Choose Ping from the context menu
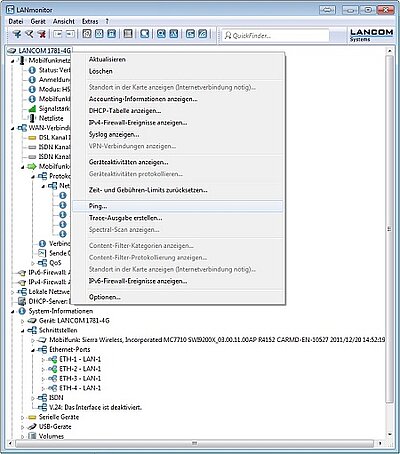The width and height of the screenshot is (400, 454). pos(178,206)
